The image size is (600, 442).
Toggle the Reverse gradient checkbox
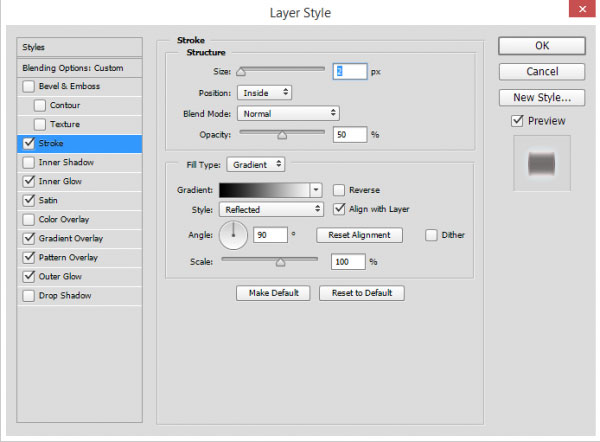[x=340, y=189]
